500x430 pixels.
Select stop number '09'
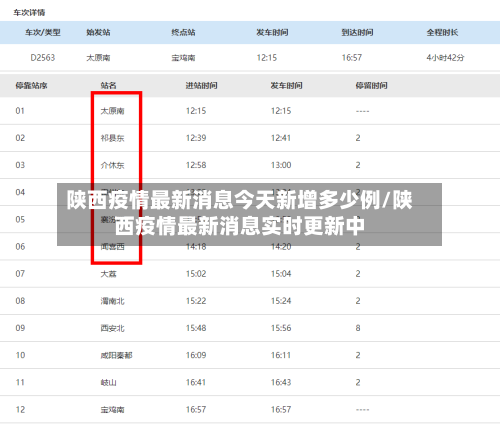(x=20, y=328)
